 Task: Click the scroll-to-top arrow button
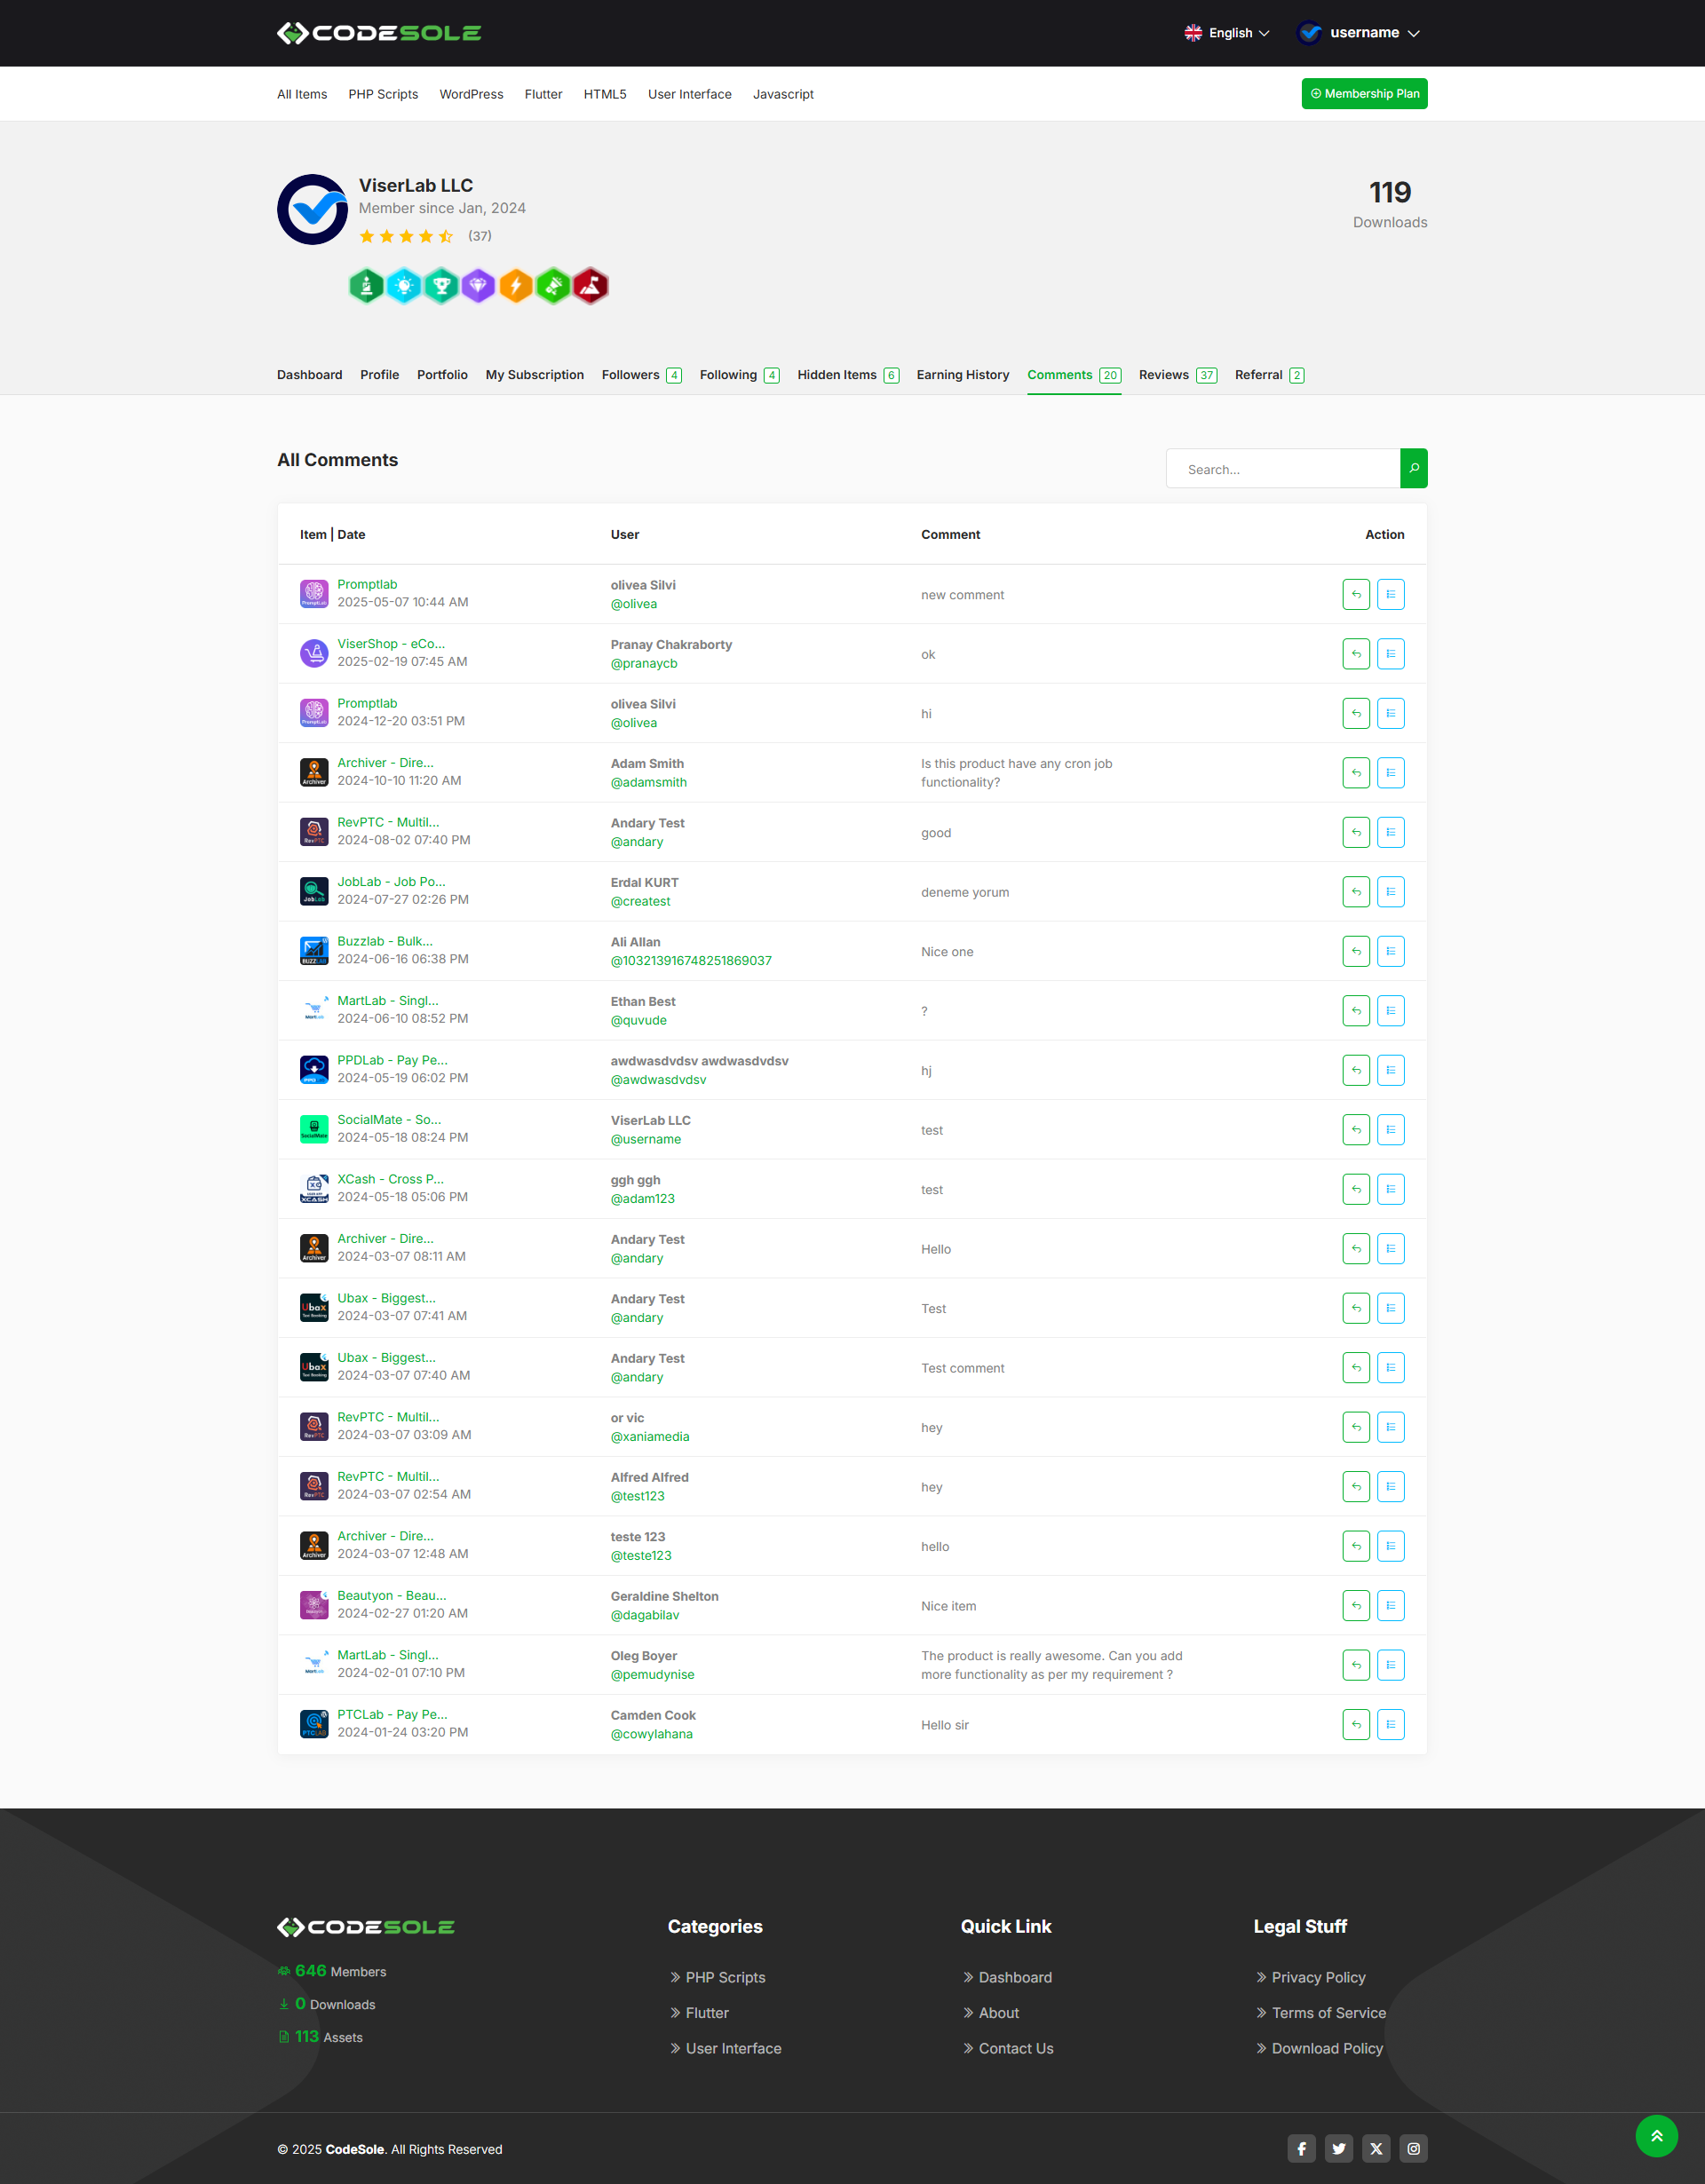pyautogui.click(x=1656, y=2136)
